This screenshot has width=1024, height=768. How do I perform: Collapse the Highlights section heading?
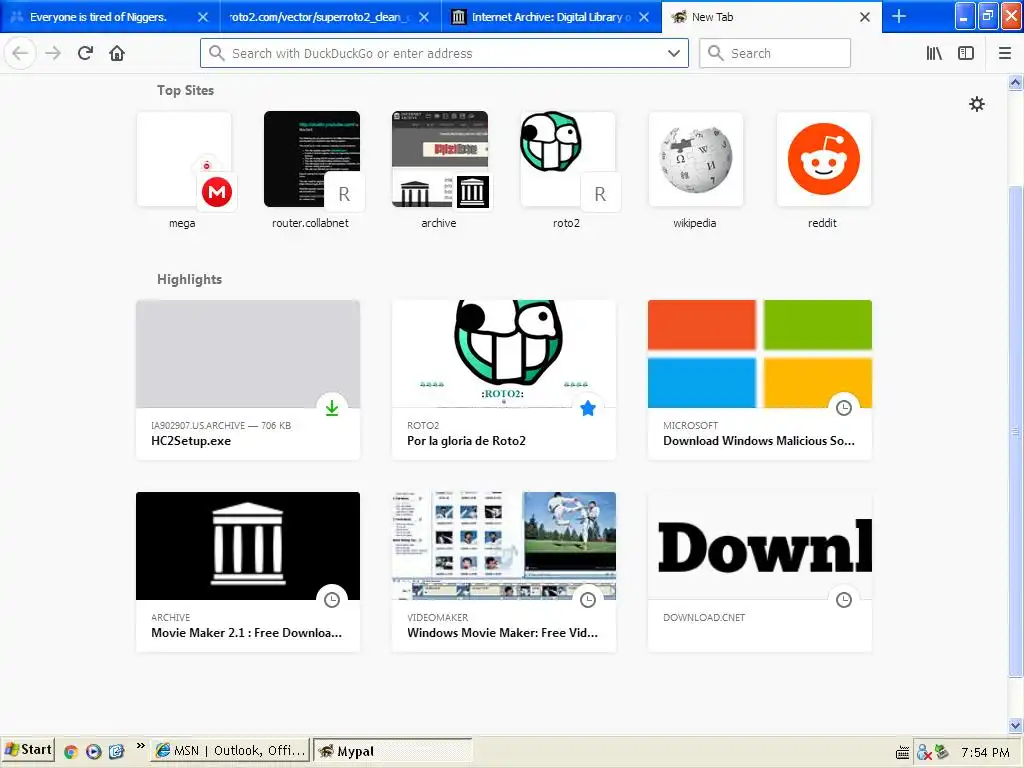coord(189,280)
